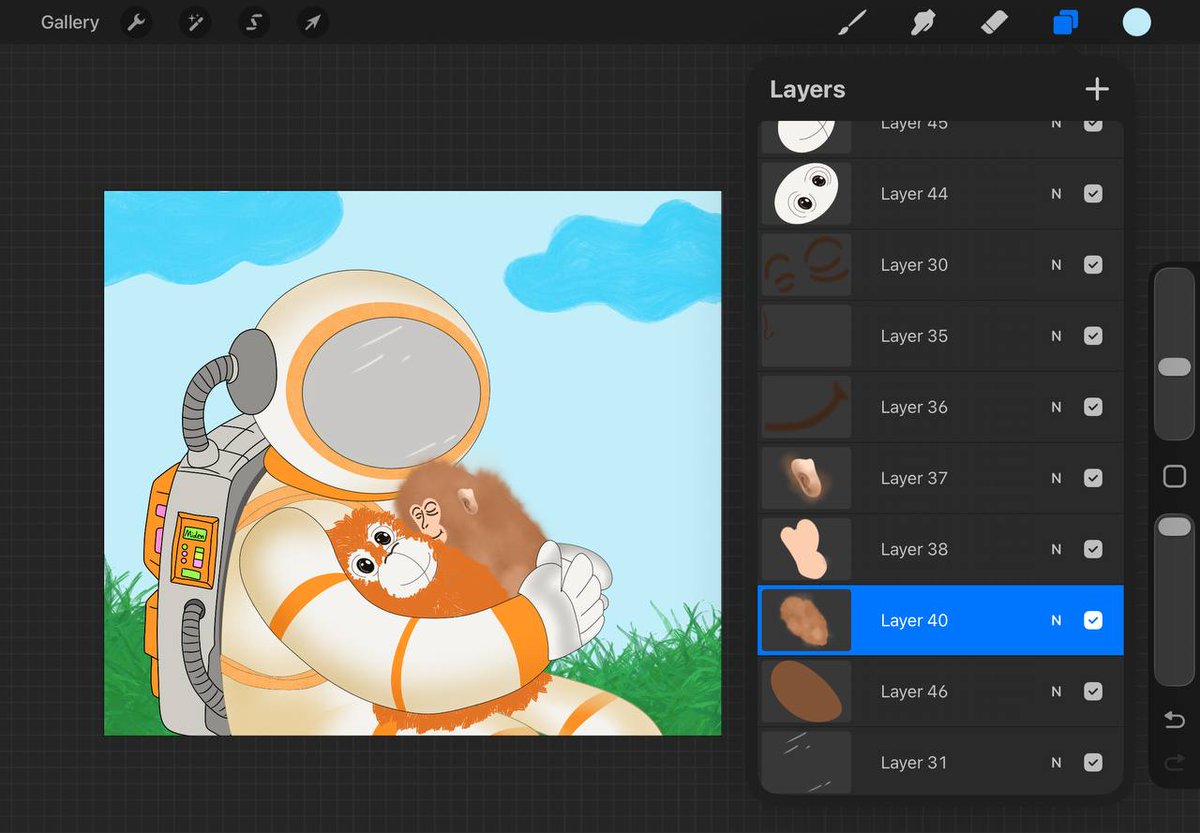Open blend mode N for Layer 40
Viewport: 1200px width, 833px height.
point(1056,620)
